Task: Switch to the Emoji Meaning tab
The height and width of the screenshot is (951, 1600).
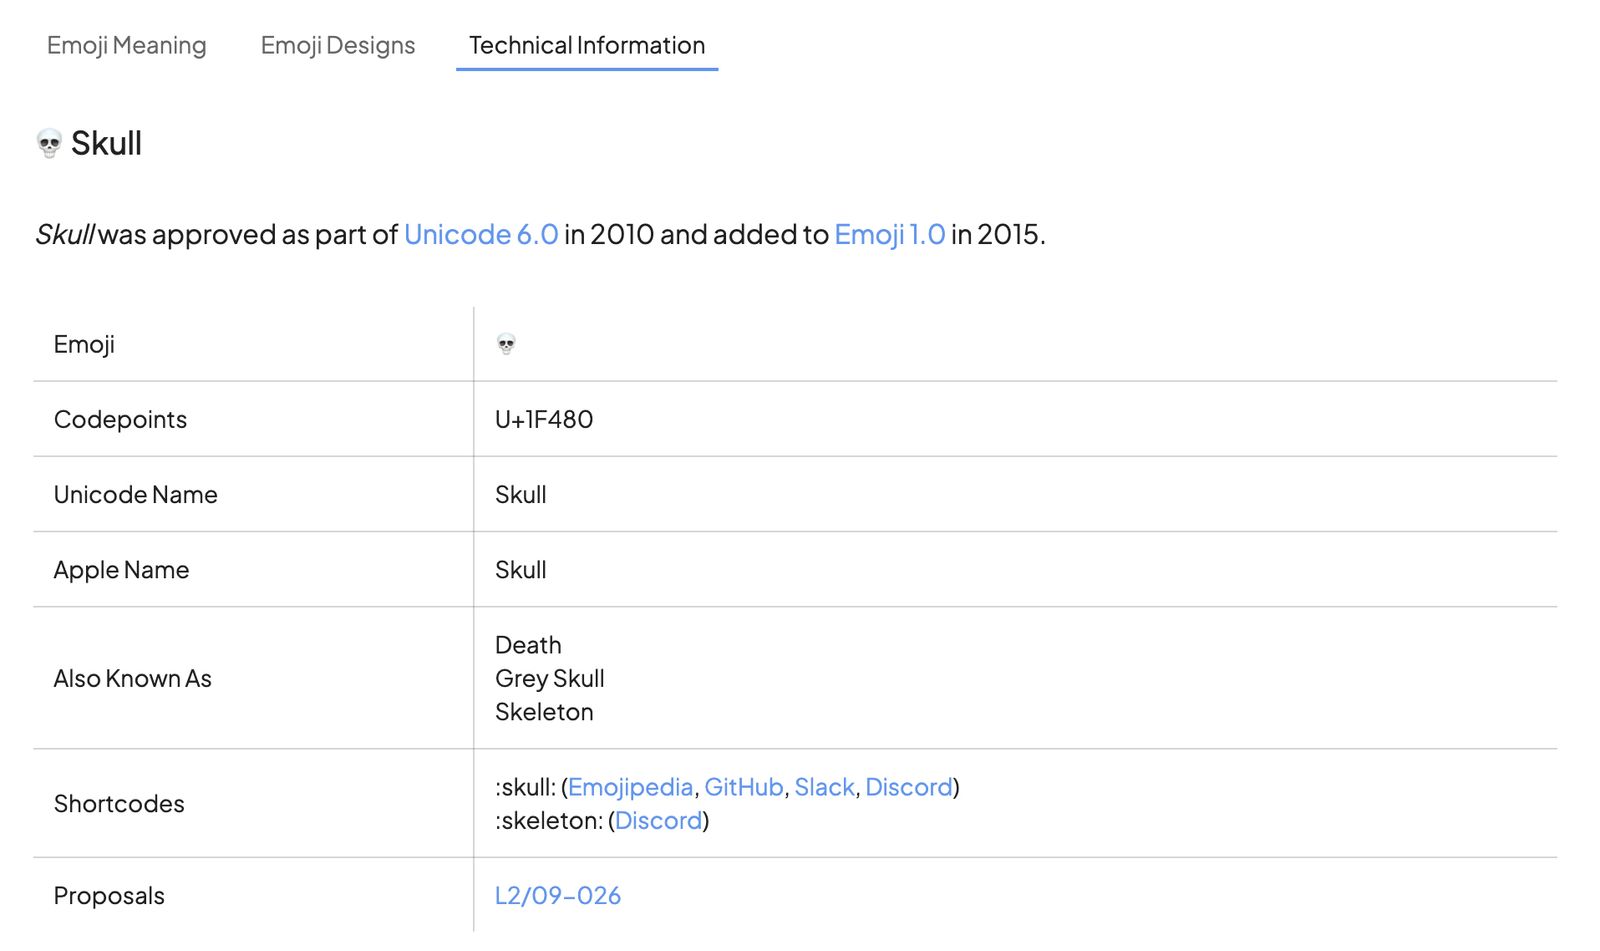Action: 126,45
